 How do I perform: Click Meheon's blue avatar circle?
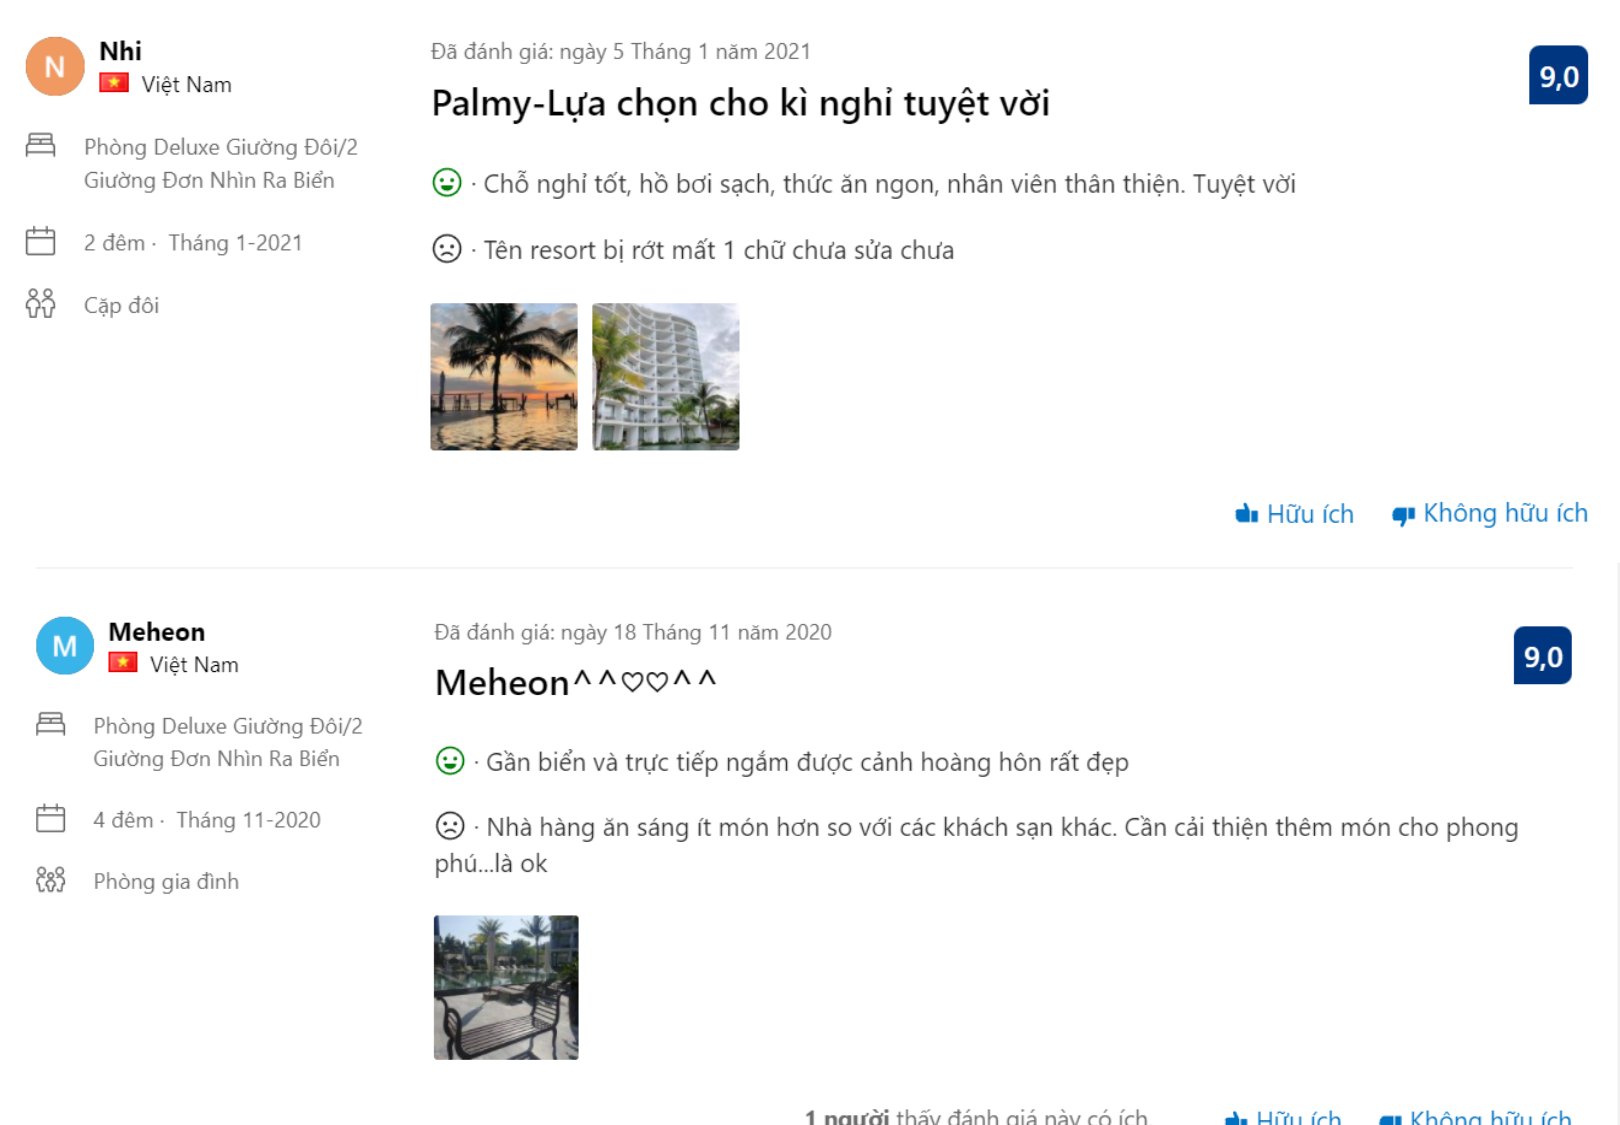click(x=65, y=646)
